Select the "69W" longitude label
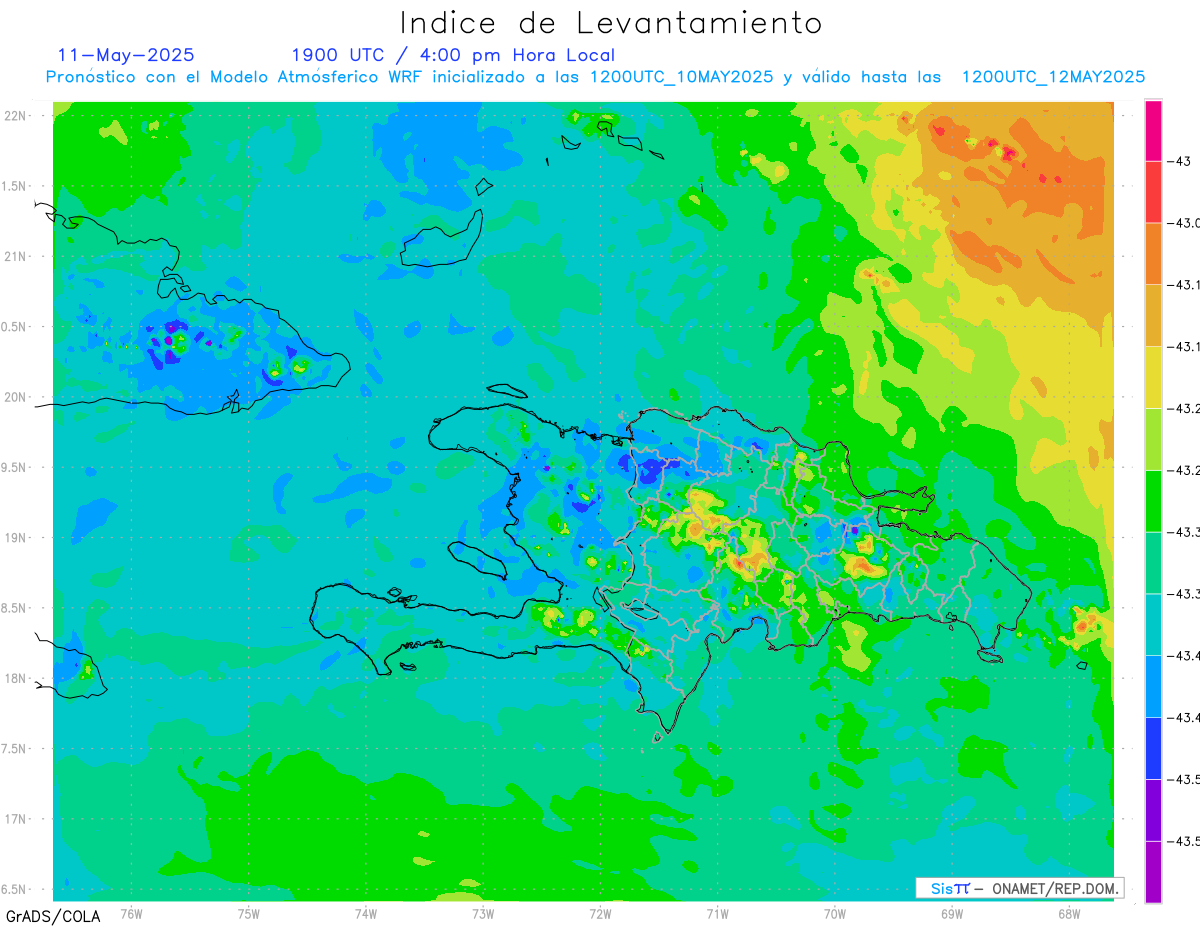This screenshot has width=1200, height=927. (x=952, y=914)
